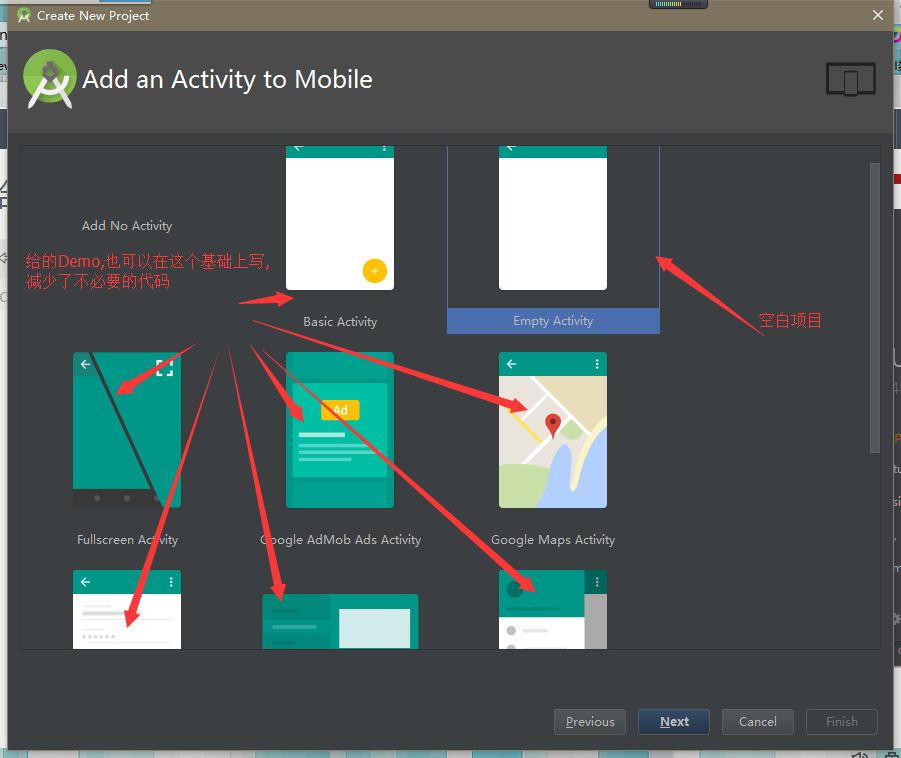Choose the Google AdMob Ads Activity thumbnail
This screenshot has width=901, height=758.
340,430
